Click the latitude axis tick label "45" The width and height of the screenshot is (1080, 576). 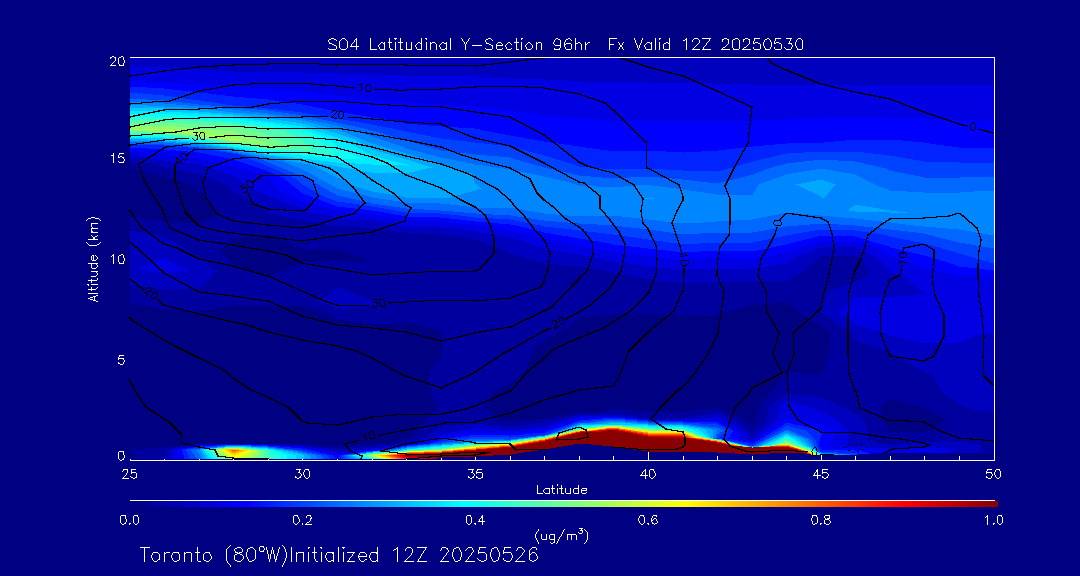tap(820, 474)
